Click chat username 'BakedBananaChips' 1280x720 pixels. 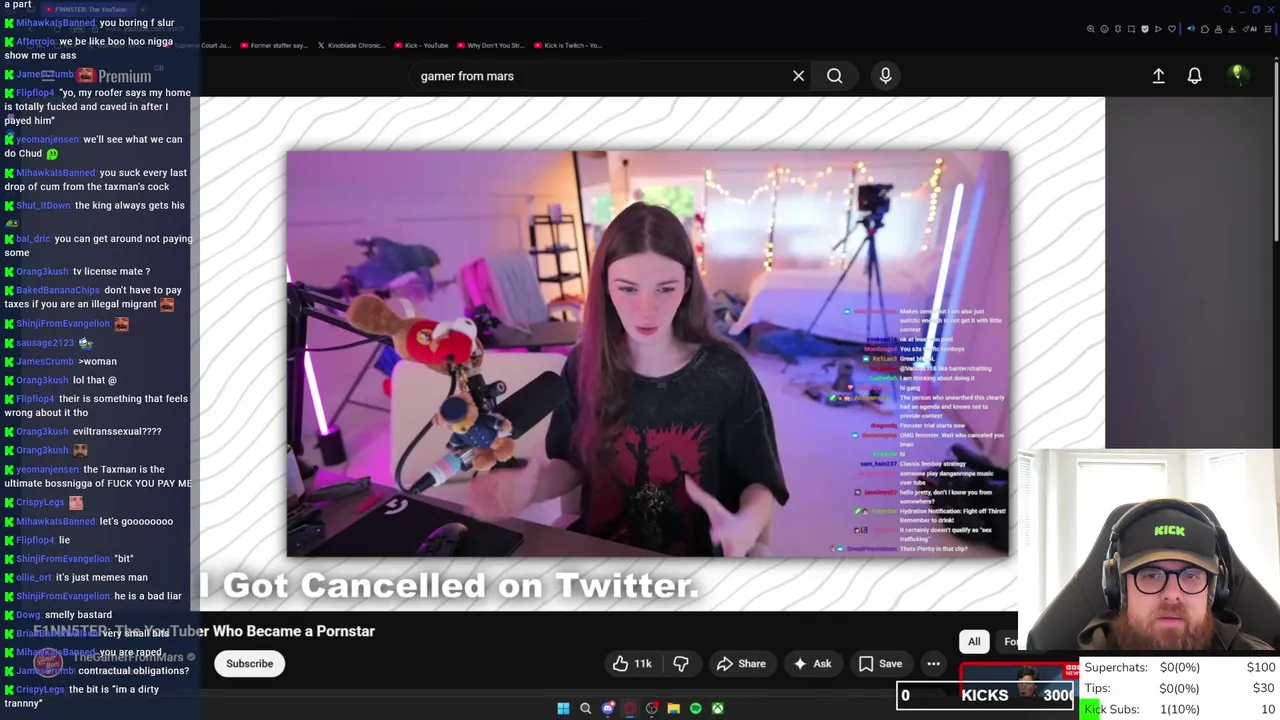pyautogui.click(x=58, y=290)
